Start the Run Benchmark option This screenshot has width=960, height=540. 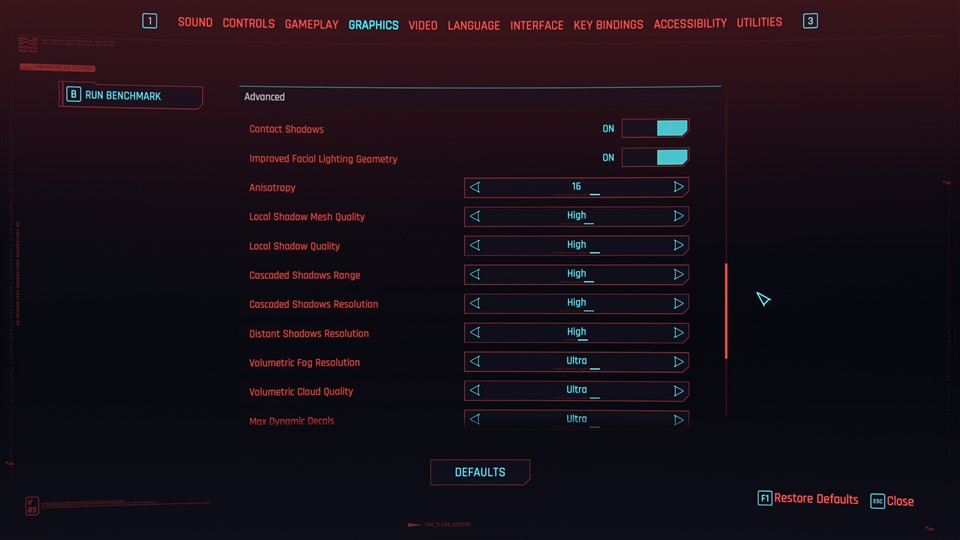131,96
